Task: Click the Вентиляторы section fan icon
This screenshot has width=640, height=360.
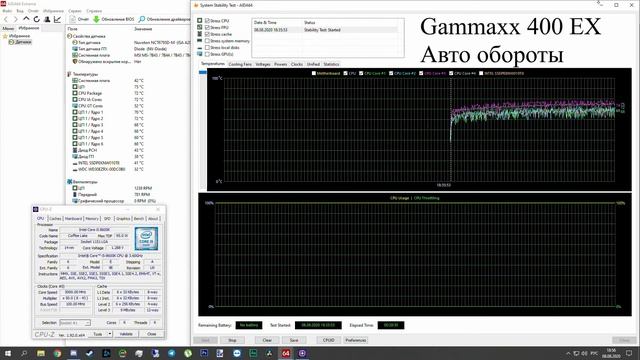Action: point(69,182)
